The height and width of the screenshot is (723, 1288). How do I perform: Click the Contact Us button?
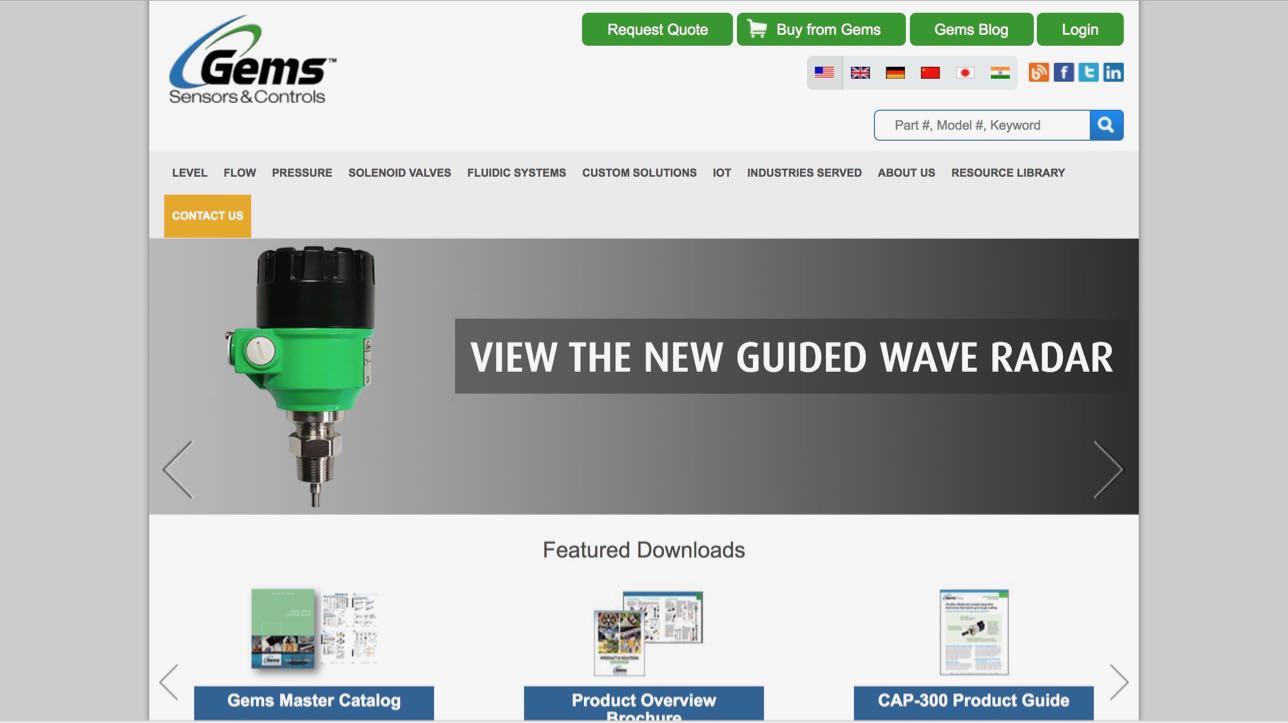[207, 216]
